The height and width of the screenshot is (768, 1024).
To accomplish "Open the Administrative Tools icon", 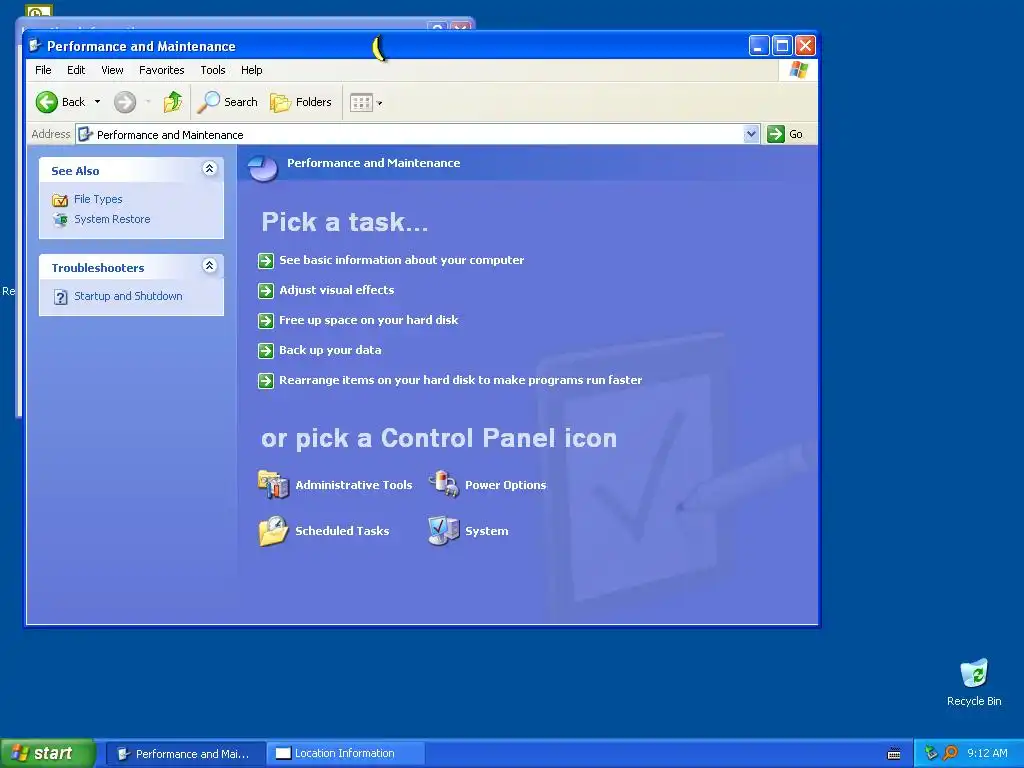I will [x=274, y=484].
